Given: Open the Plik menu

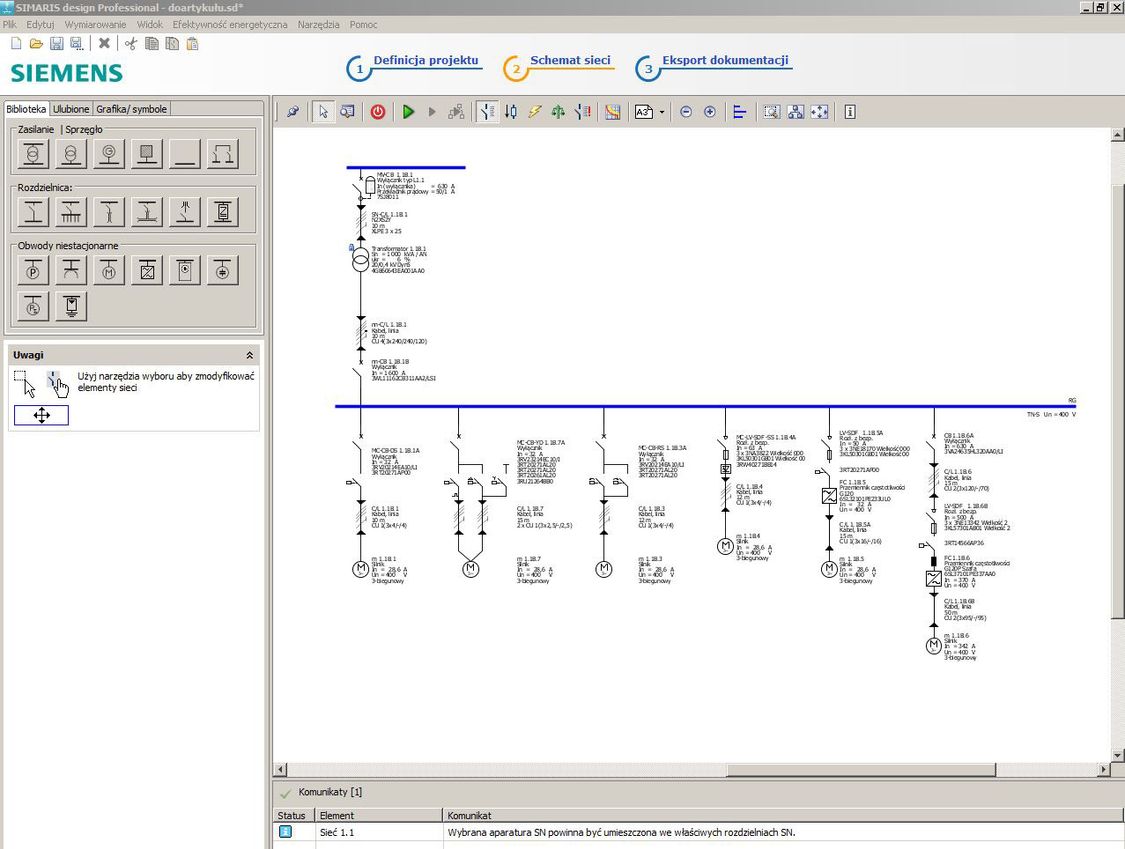Looking at the screenshot, I should pos(10,24).
